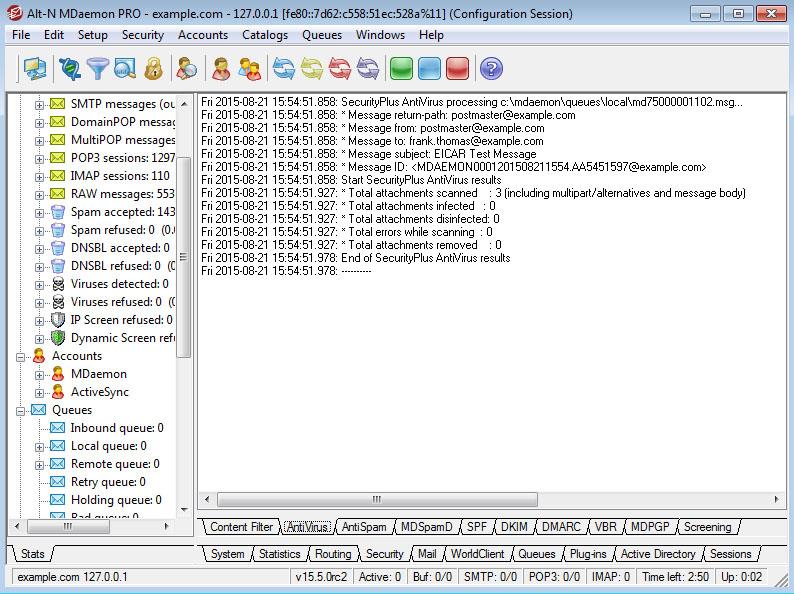Select the 'RAW messages: 553' tree row
The width and height of the screenshot is (794, 594).
point(123,194)
